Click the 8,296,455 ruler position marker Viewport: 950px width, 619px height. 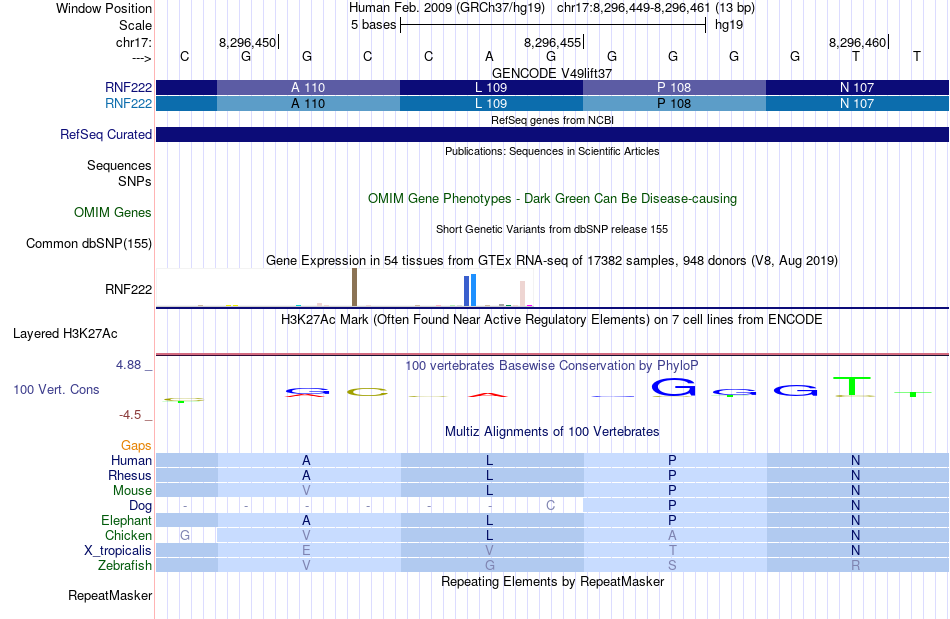pos(553,42)
